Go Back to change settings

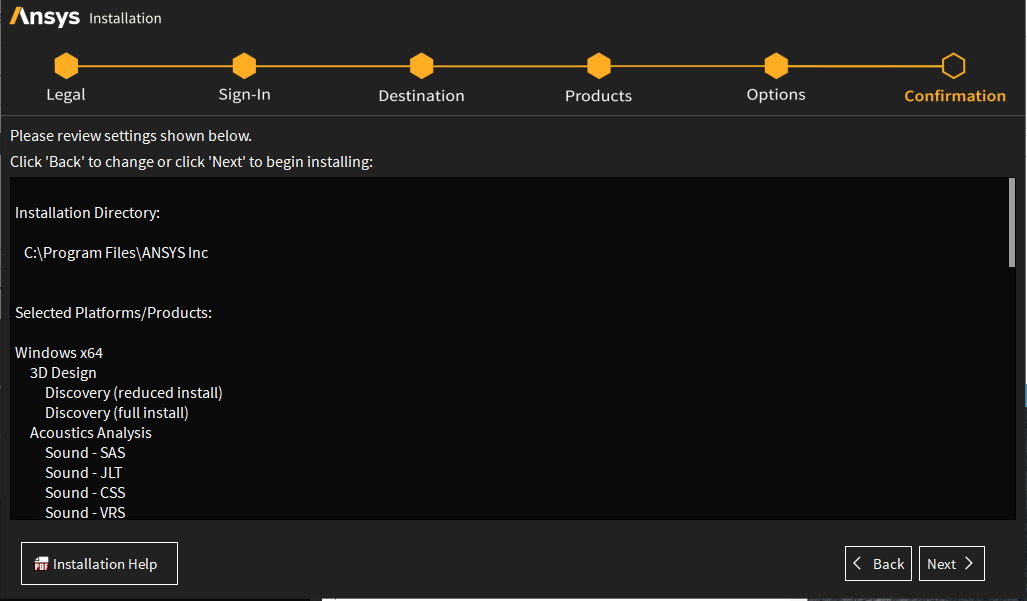coord(878,564)
